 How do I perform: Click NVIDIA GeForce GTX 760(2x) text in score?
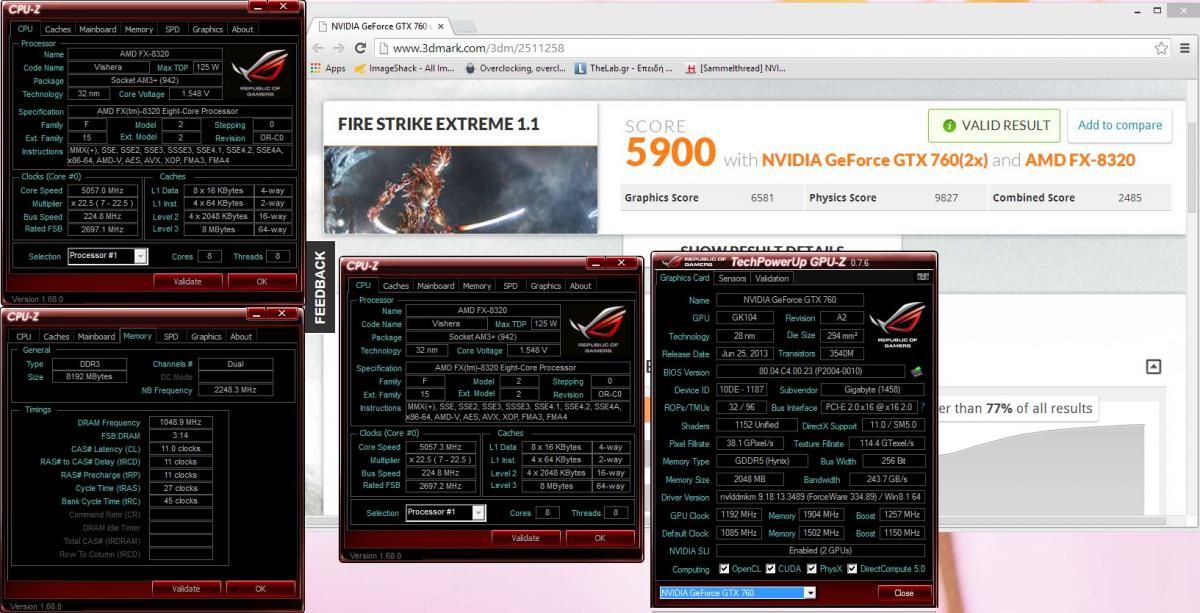875,160
